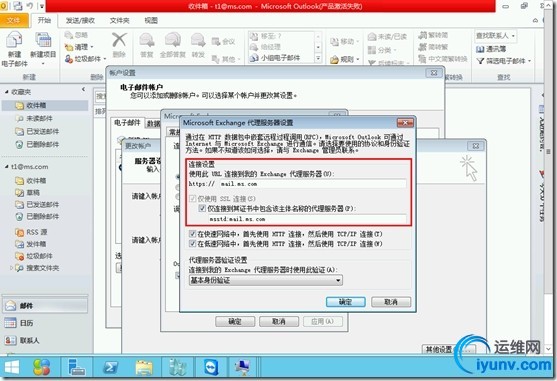Toggle 仅连接到其证书中包含该主体名称的代理服务器 checkbox
This screenshot has width=557, height=381.
pos(202,208)
